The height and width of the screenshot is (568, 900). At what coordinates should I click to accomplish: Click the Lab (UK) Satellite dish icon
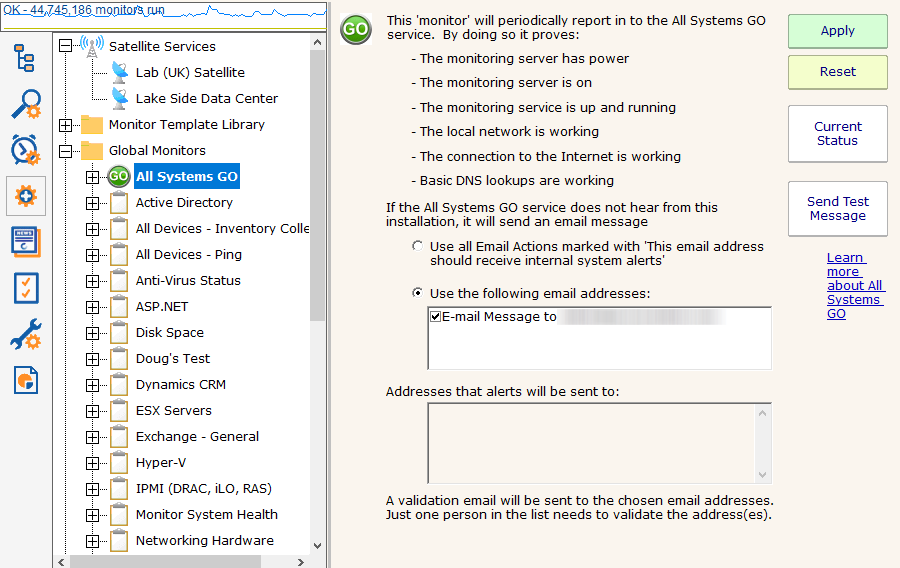click(x=120, y=72)
